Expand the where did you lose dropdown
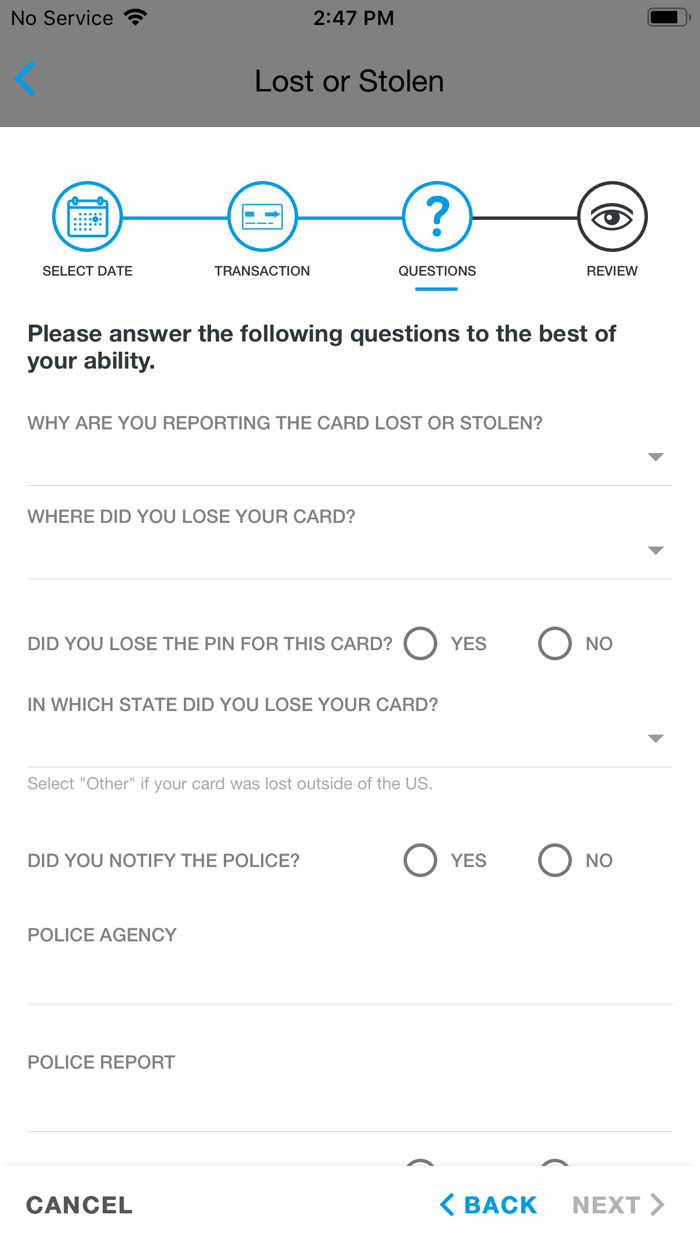700x1244 pixels. (655, 549)
